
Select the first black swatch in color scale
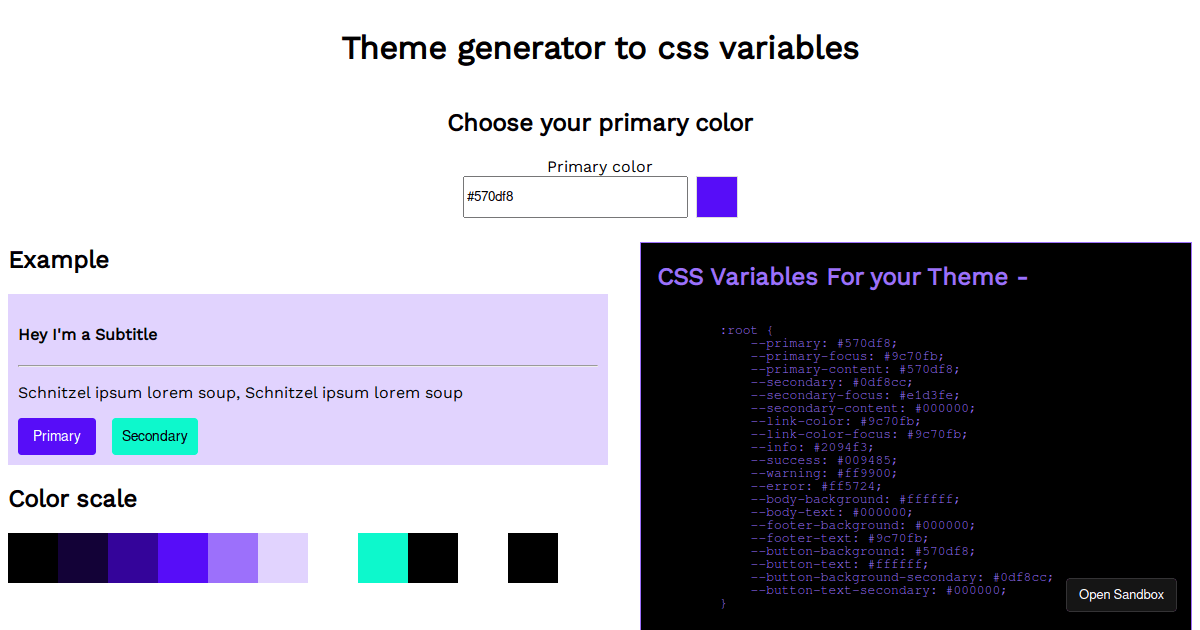tap(33, 558)
